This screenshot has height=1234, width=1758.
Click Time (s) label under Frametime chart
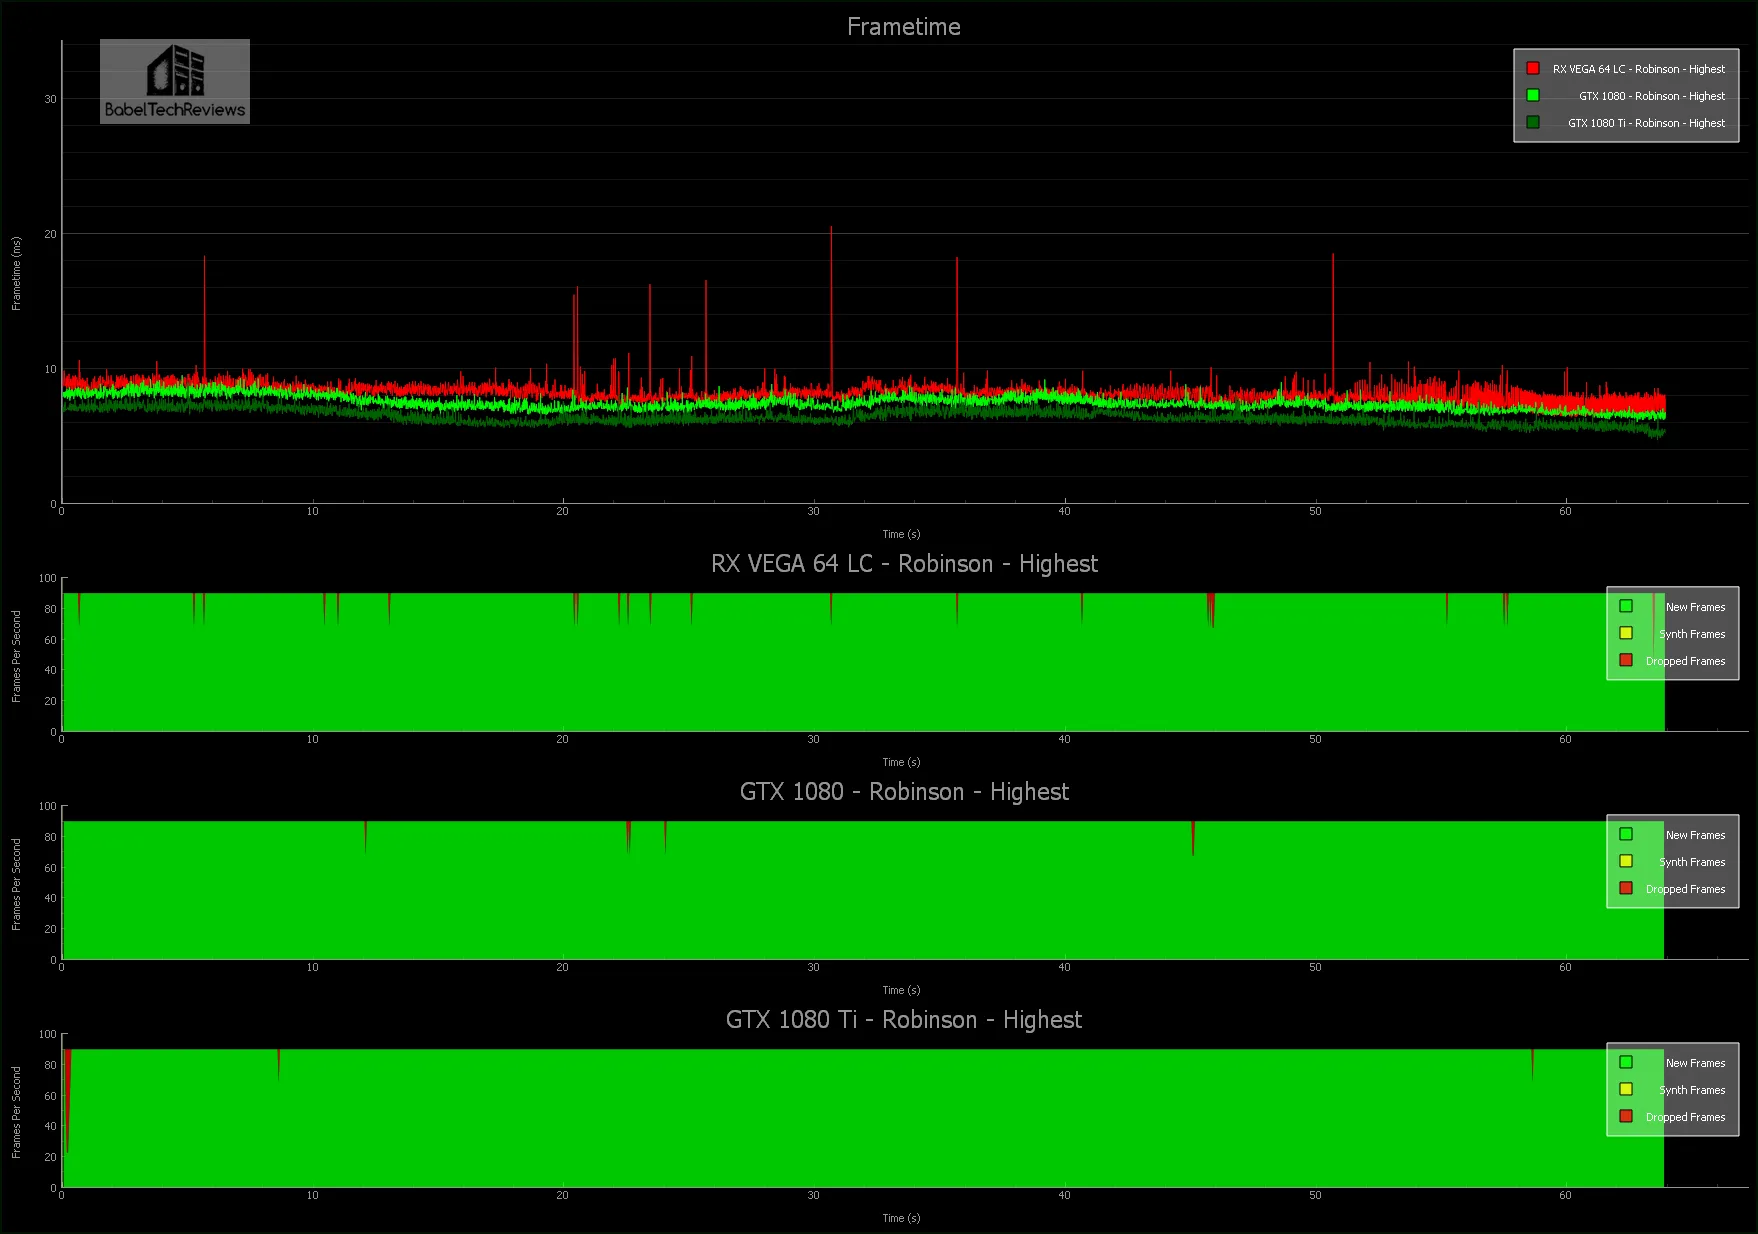(x=901, y=534)
